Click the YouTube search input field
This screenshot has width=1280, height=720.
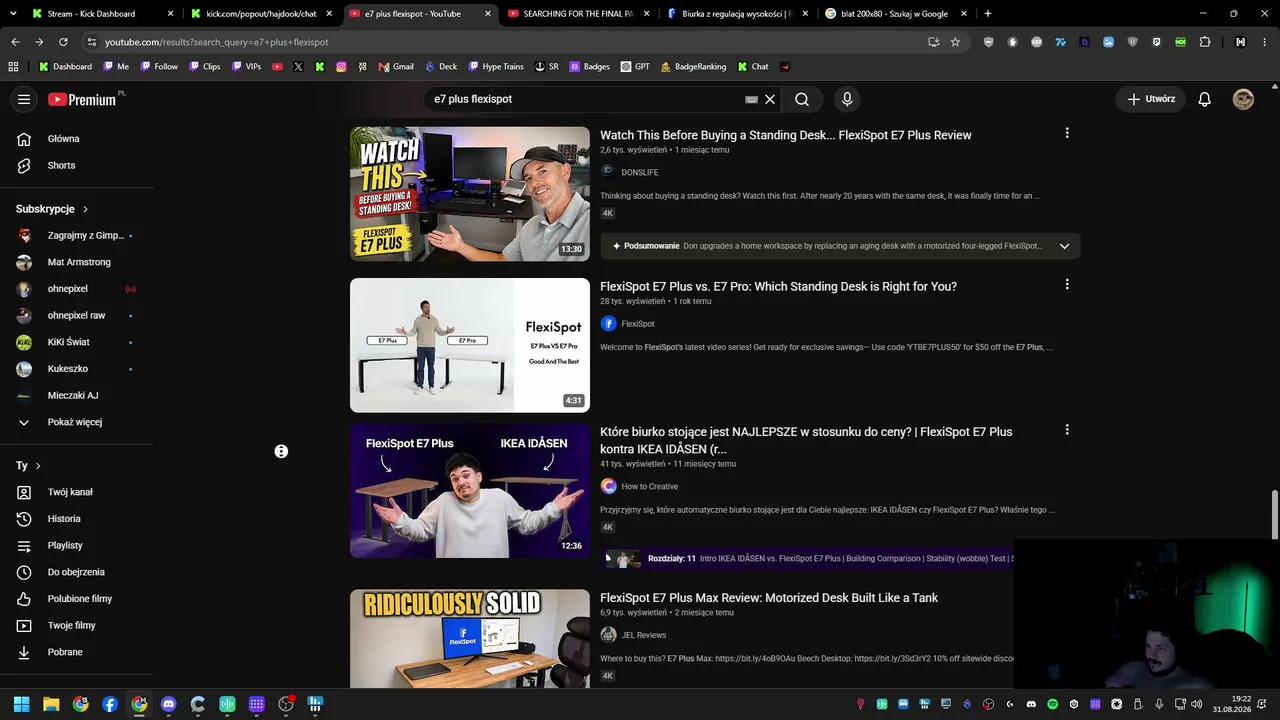[585, 99]
